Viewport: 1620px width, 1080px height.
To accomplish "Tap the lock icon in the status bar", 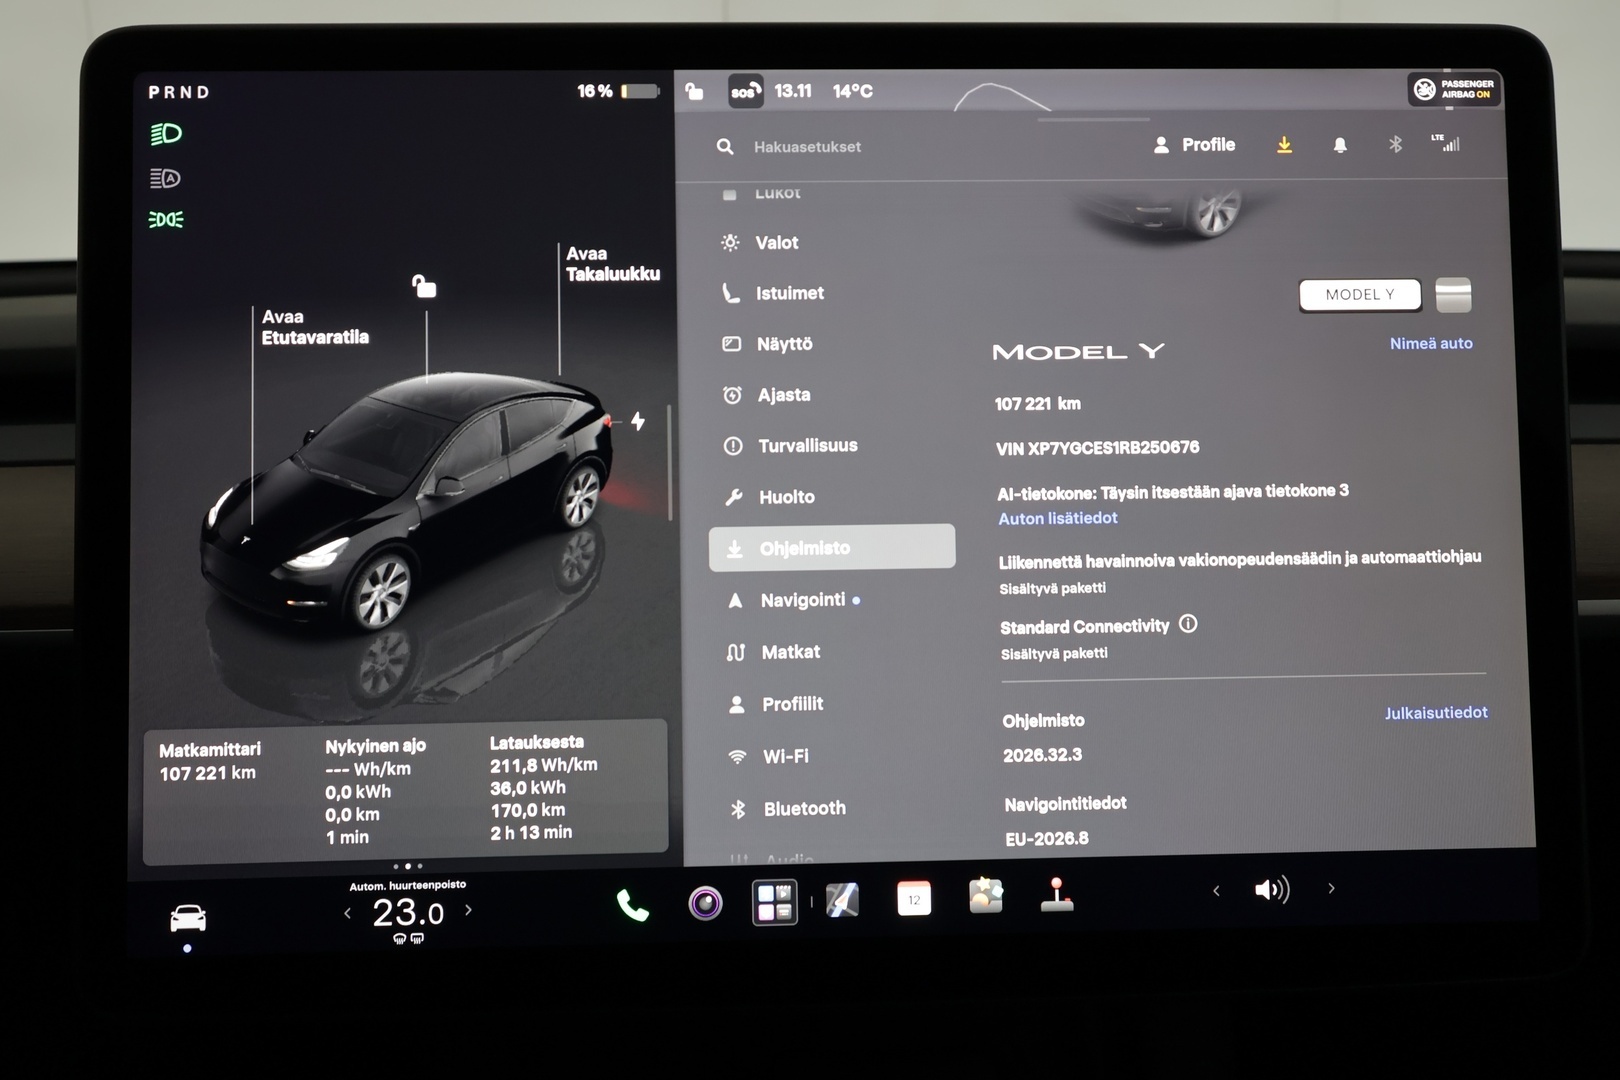I will click(x=694, y=92).
